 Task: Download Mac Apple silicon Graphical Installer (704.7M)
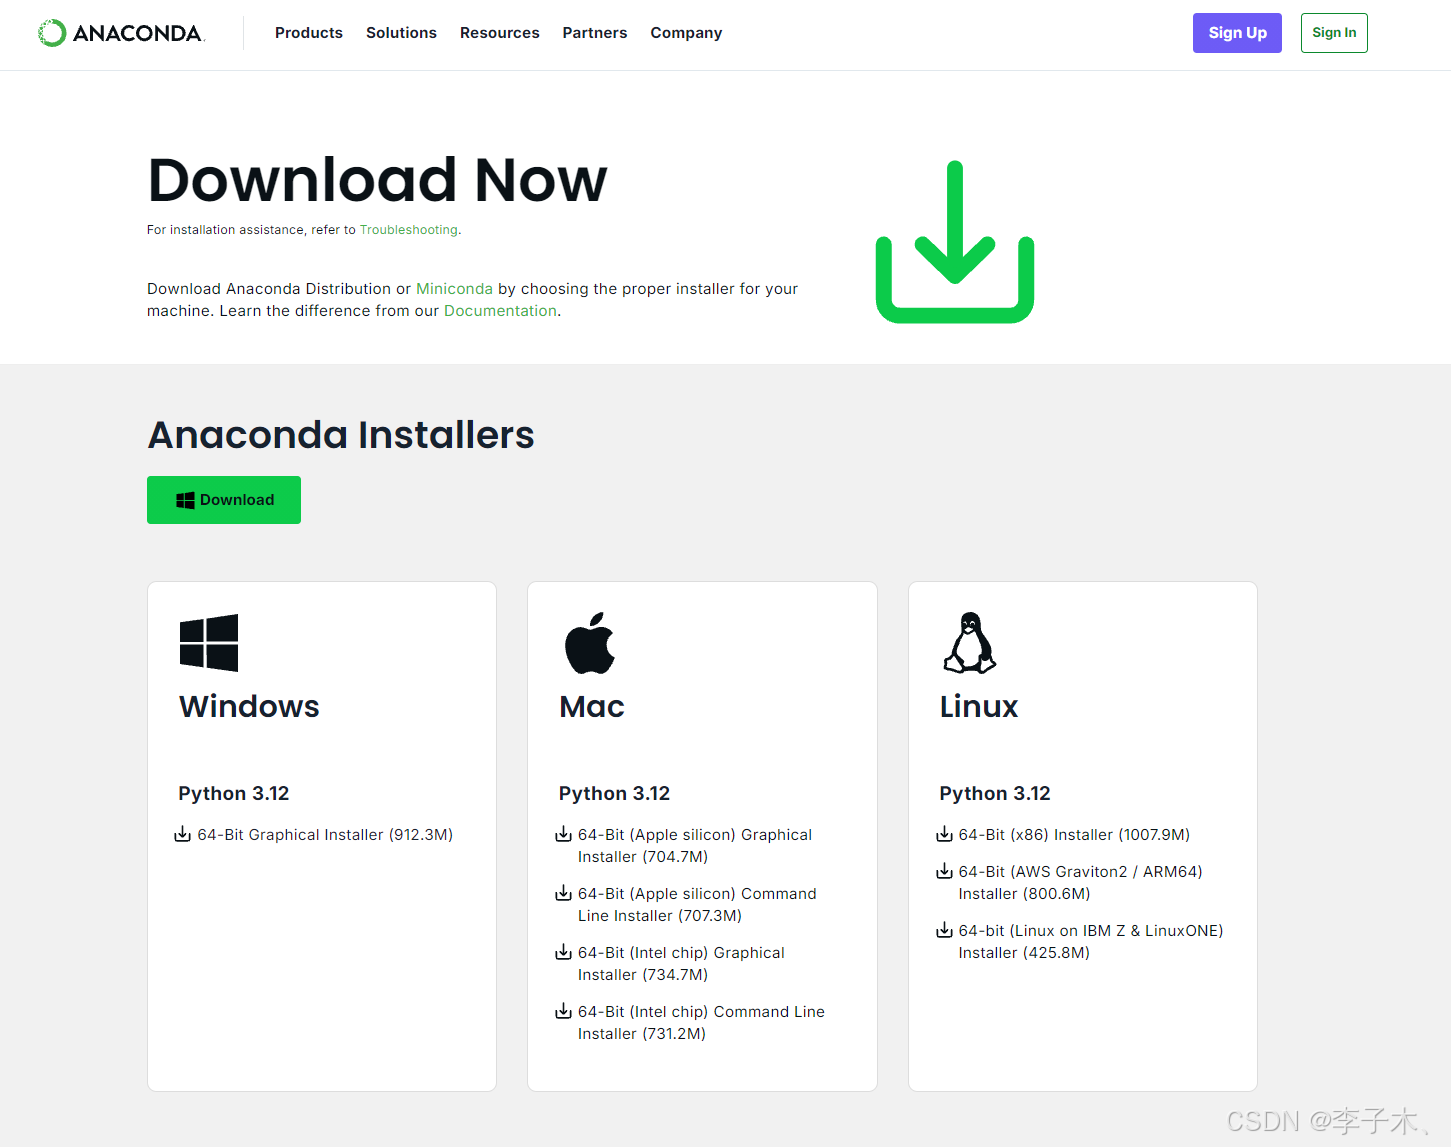pos(695,846)
